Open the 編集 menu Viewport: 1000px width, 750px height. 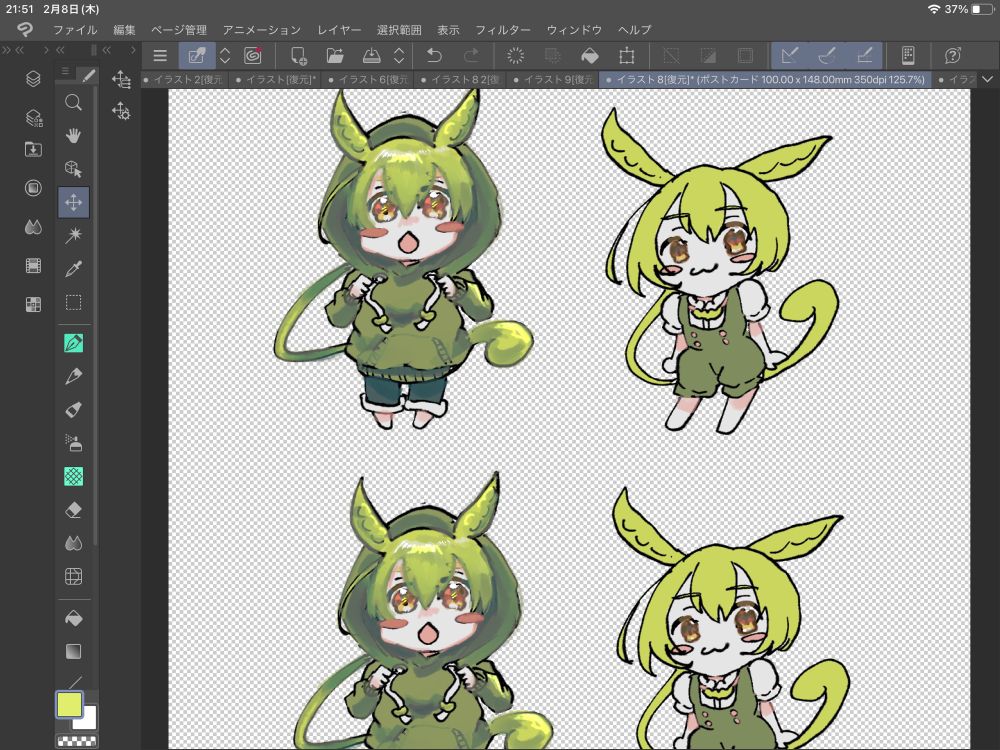(124, 30)
